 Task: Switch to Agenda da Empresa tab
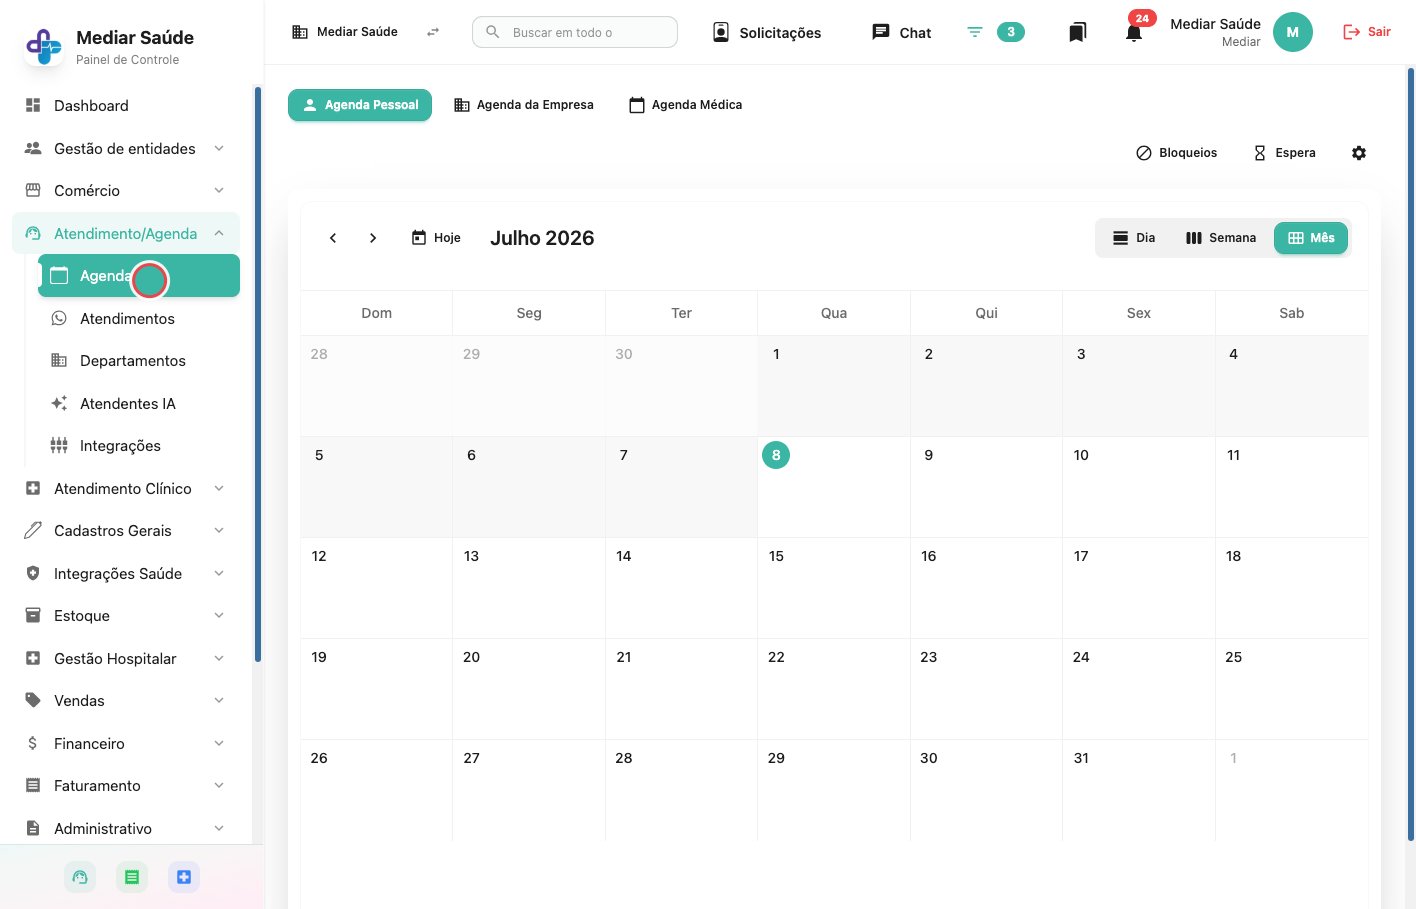[x=524, y=105]
